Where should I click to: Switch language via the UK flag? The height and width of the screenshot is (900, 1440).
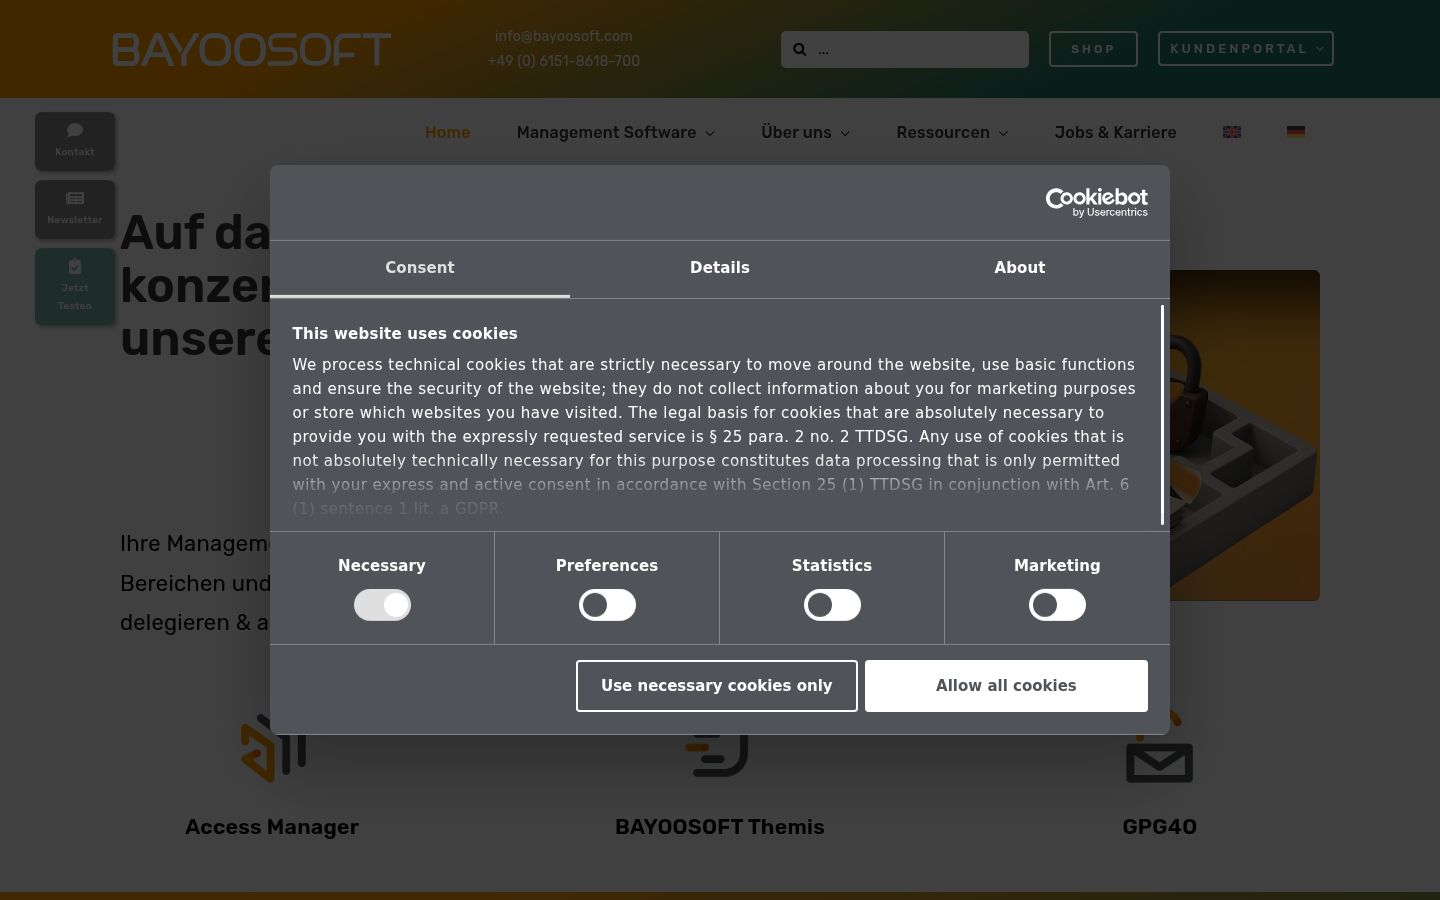(x=1232, y=132)
